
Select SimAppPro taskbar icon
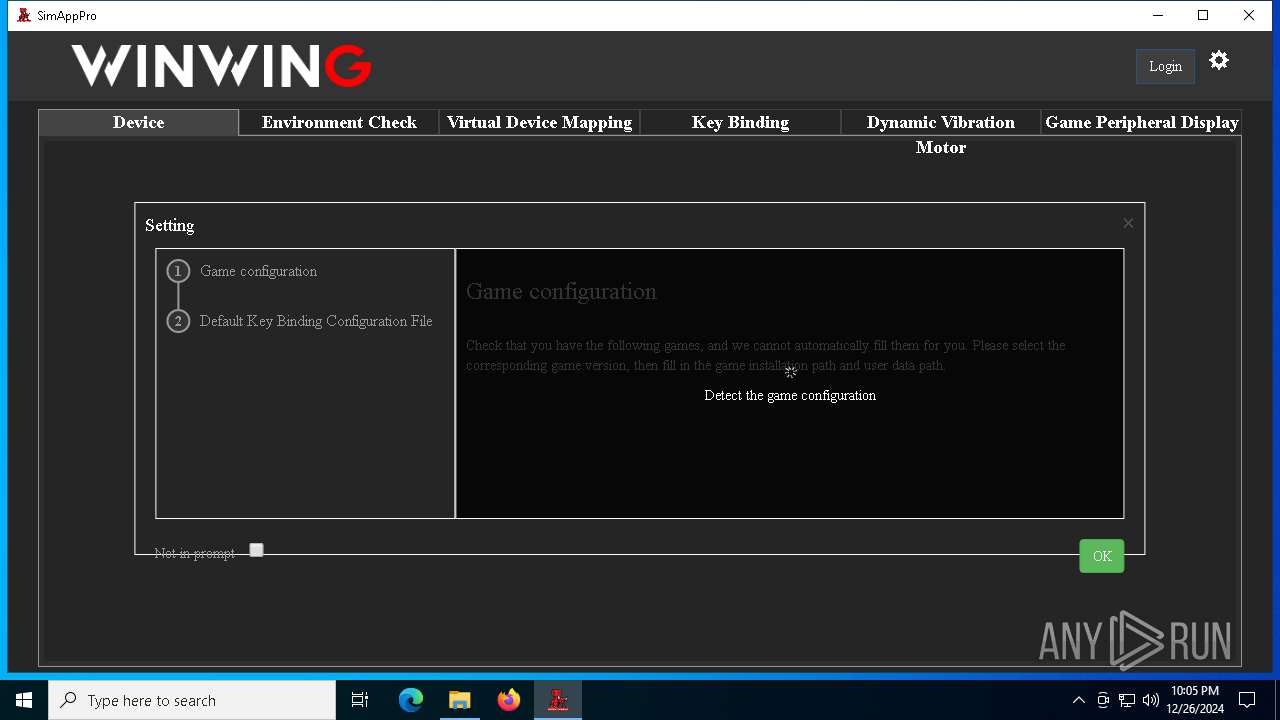[558, 700]
